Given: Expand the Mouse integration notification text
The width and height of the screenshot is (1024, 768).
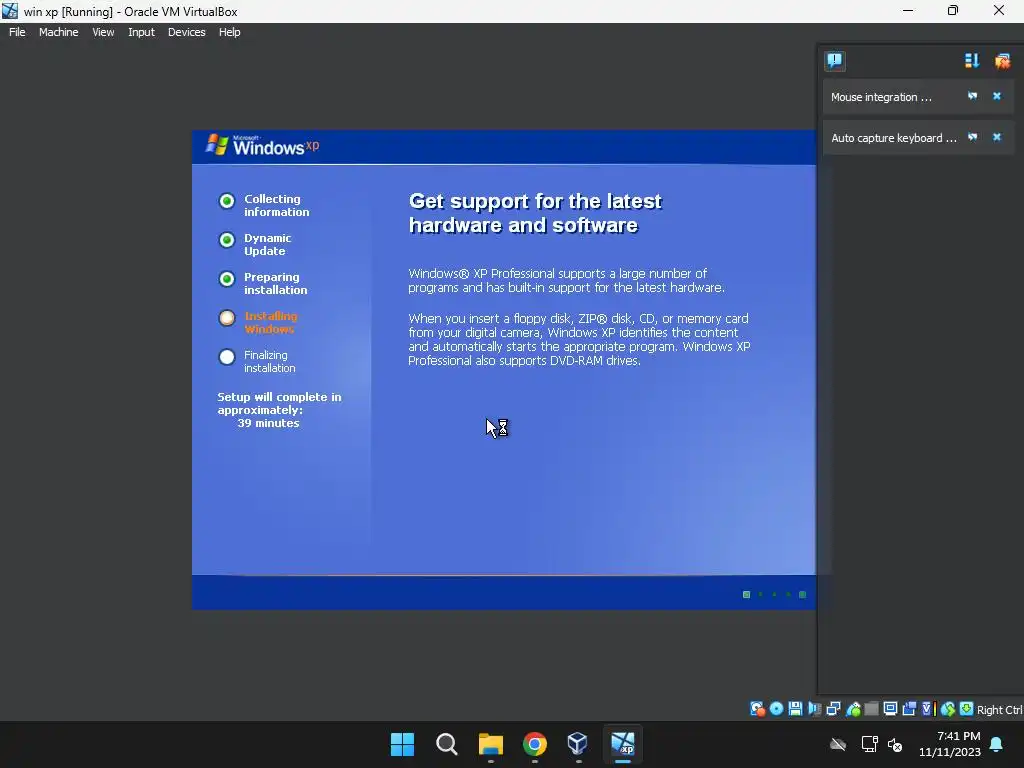Looking at the screenshot, I should [x=881, y=97].
